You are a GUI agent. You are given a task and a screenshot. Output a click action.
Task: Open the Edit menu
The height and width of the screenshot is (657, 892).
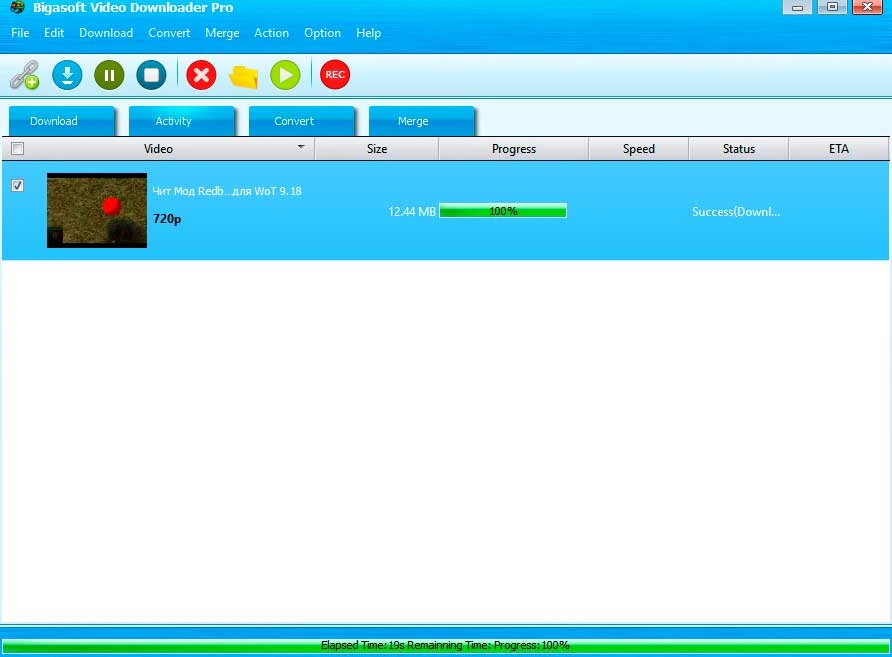54,33
